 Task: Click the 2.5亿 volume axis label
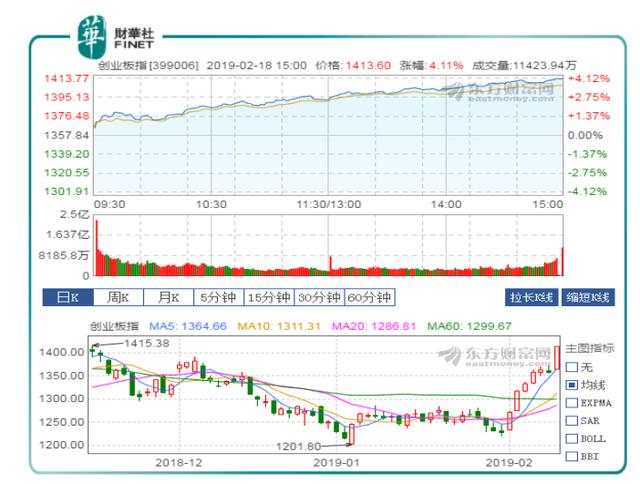point(74,215)
